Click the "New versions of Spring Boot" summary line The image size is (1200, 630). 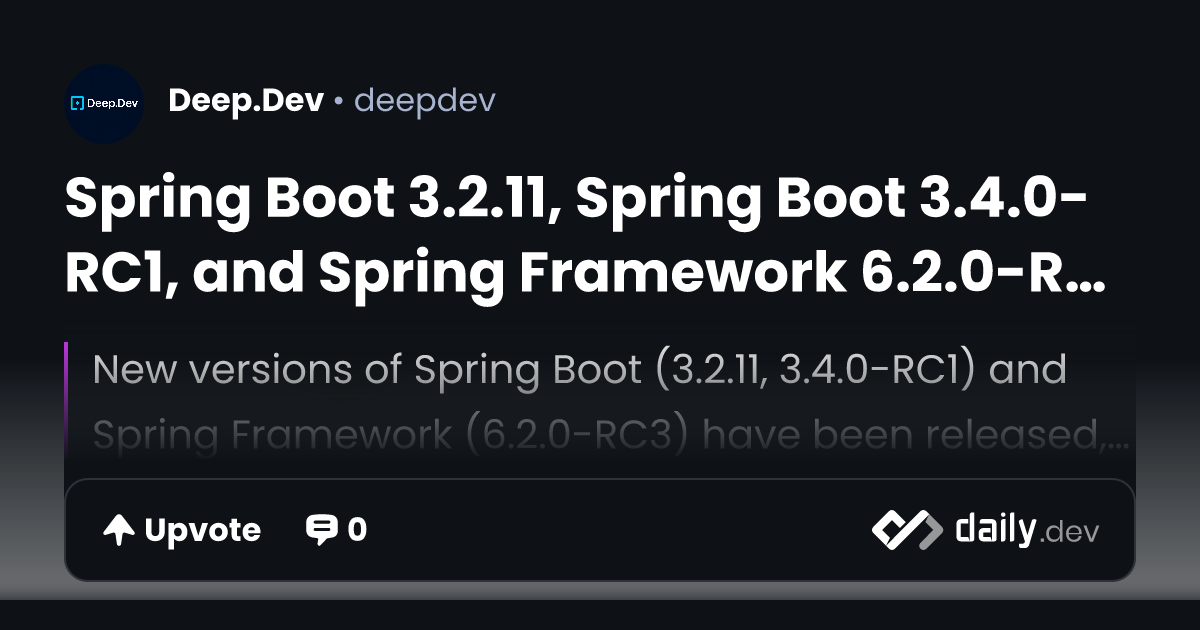(x=579, y=370)
